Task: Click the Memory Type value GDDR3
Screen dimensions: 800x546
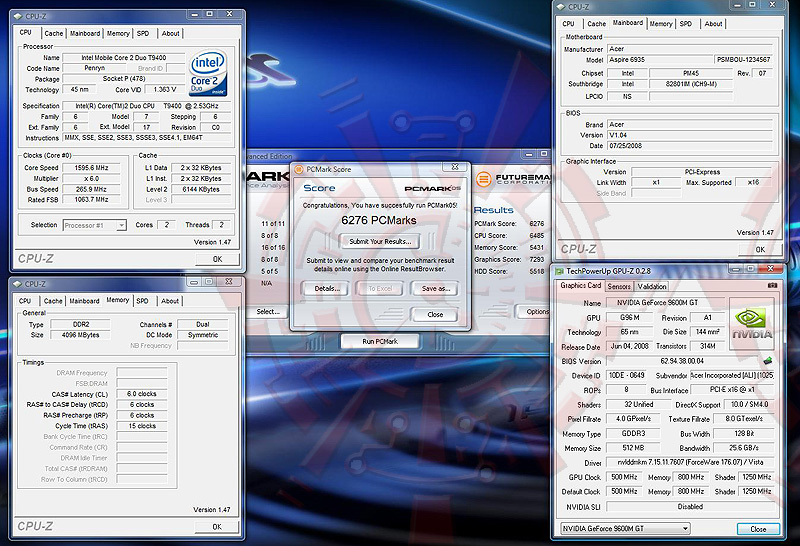Action: click(x=633, y=433)
